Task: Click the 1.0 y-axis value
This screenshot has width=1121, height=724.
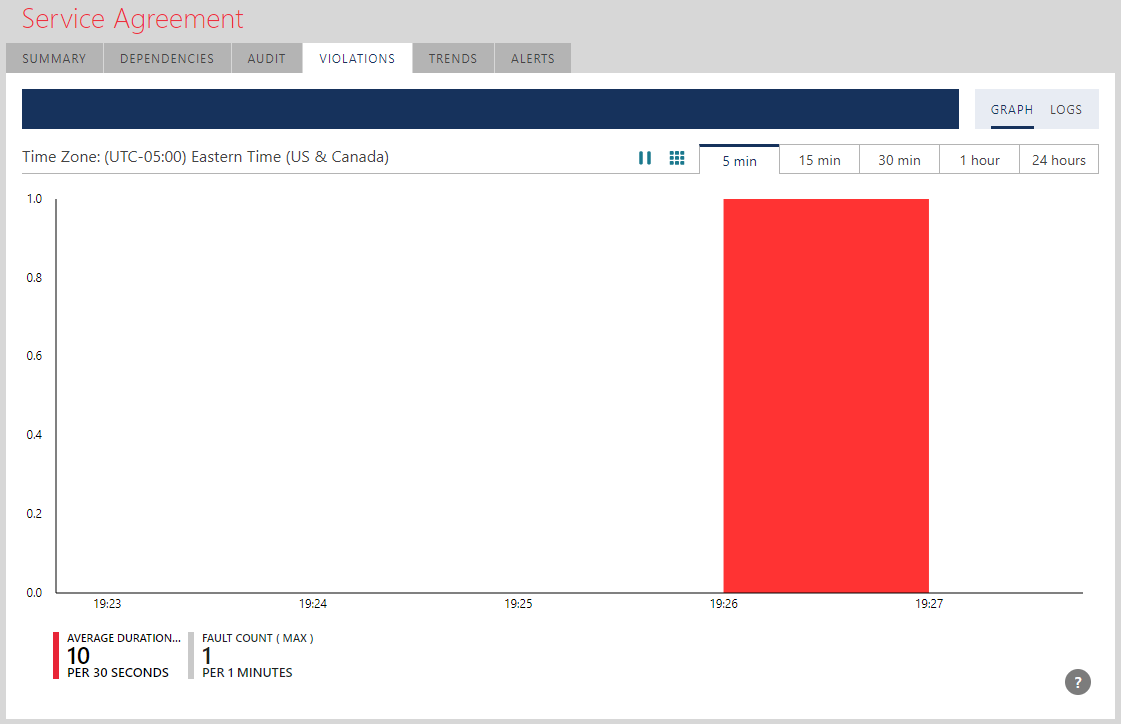Action: tap(34, 199)
